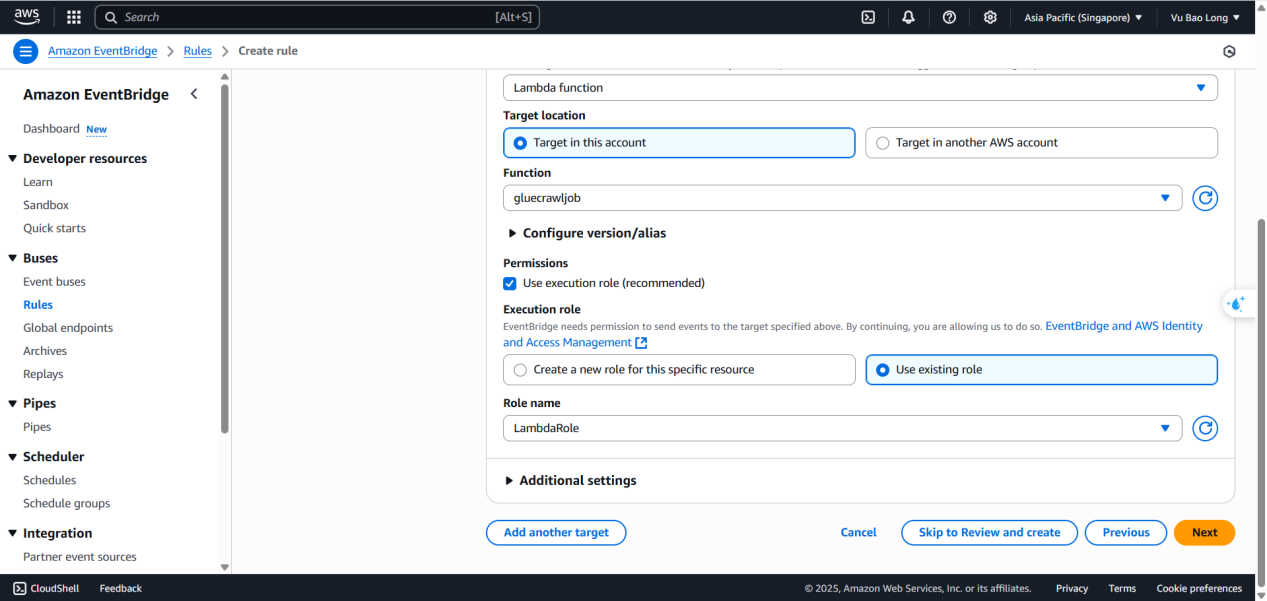Choose Use existing role option
Image resolution: width=1267 pixels, height=601 pixels.
pyautogui.click(x=1041, y=370)
